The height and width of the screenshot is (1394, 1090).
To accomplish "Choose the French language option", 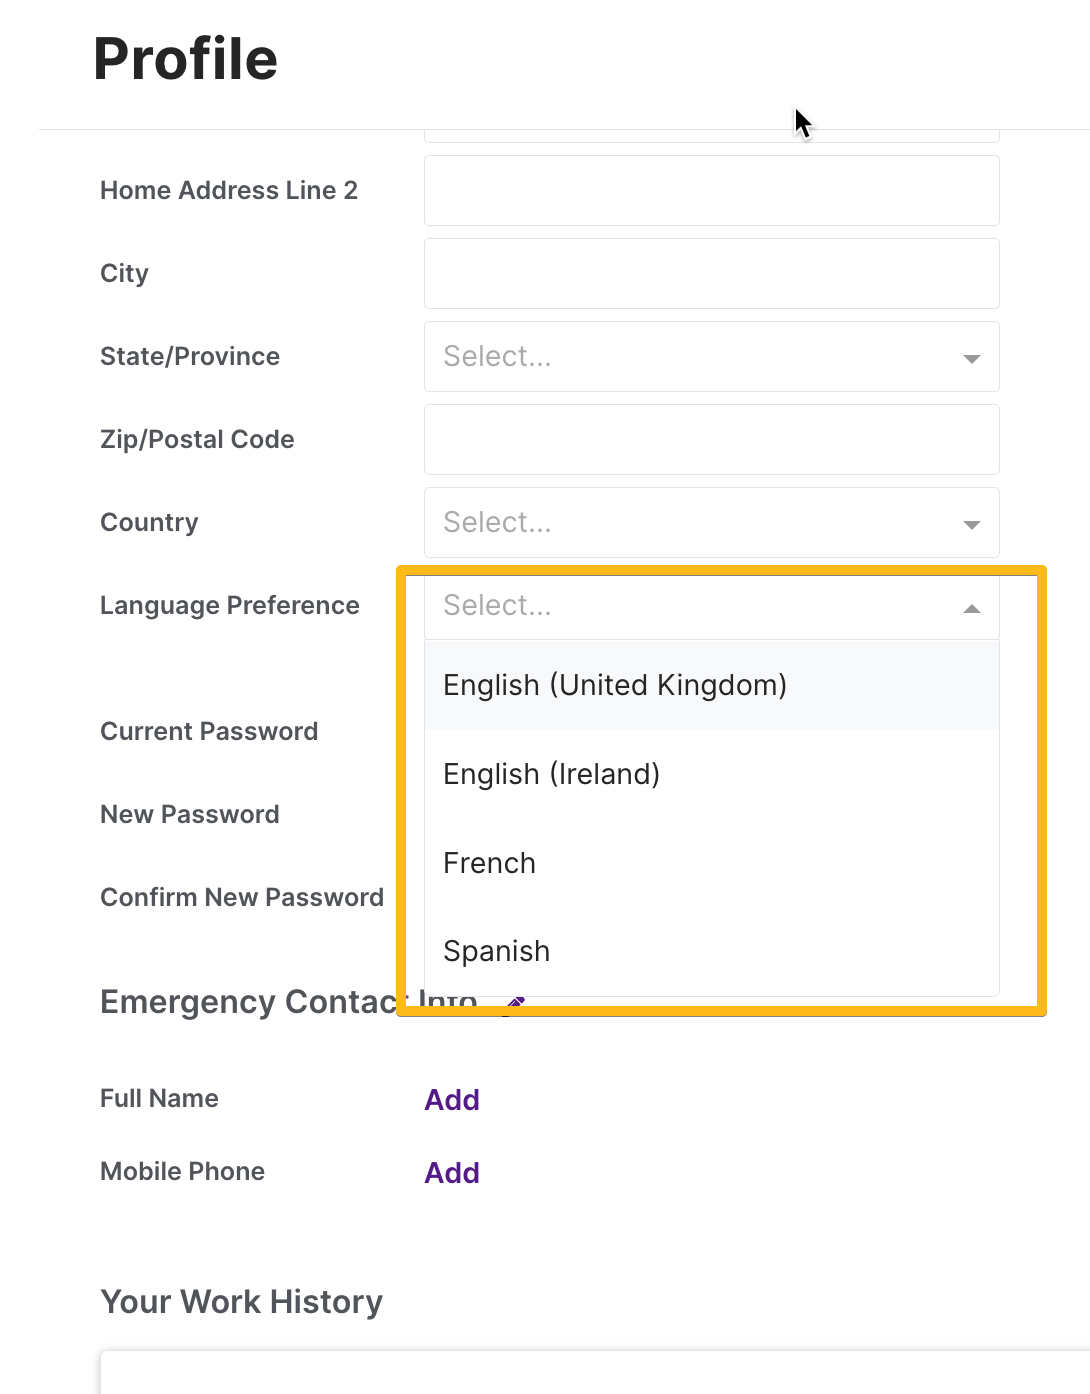I will [x=489, y=863].
